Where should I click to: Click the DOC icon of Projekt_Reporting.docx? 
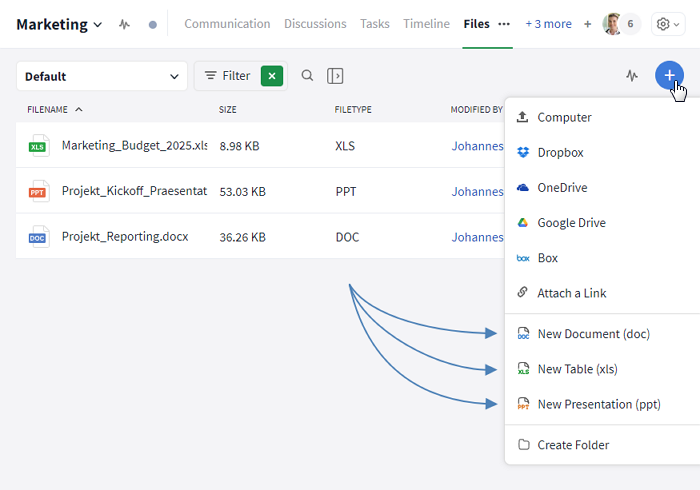point(38,237)
